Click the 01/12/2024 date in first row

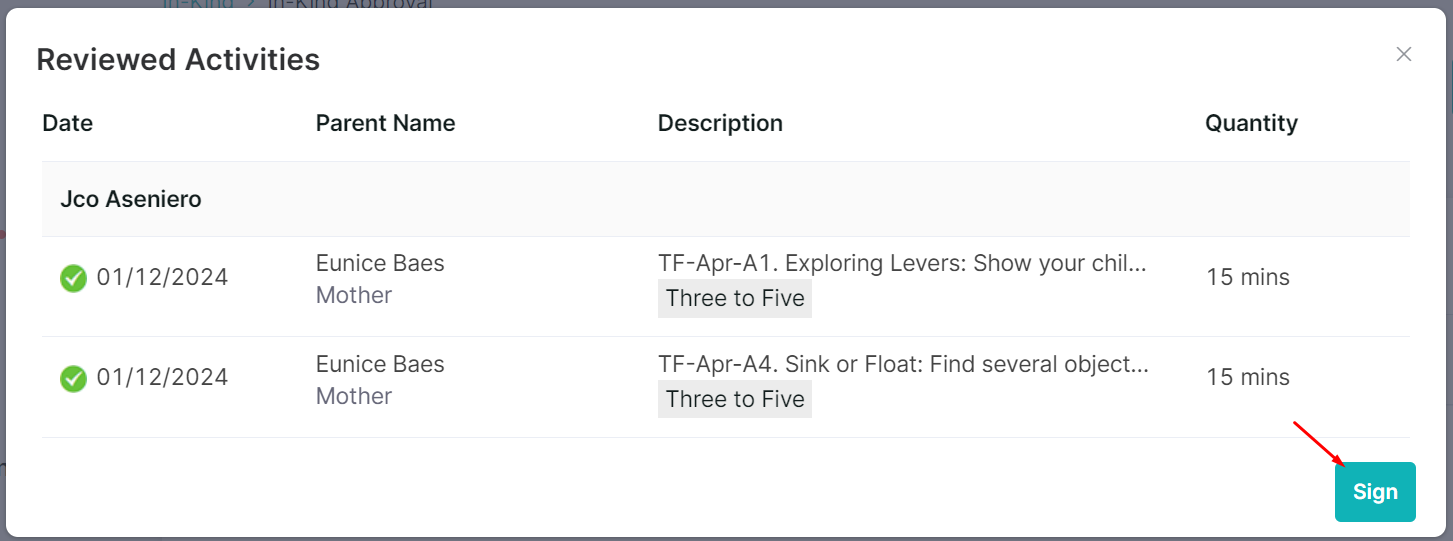point(162,277)
